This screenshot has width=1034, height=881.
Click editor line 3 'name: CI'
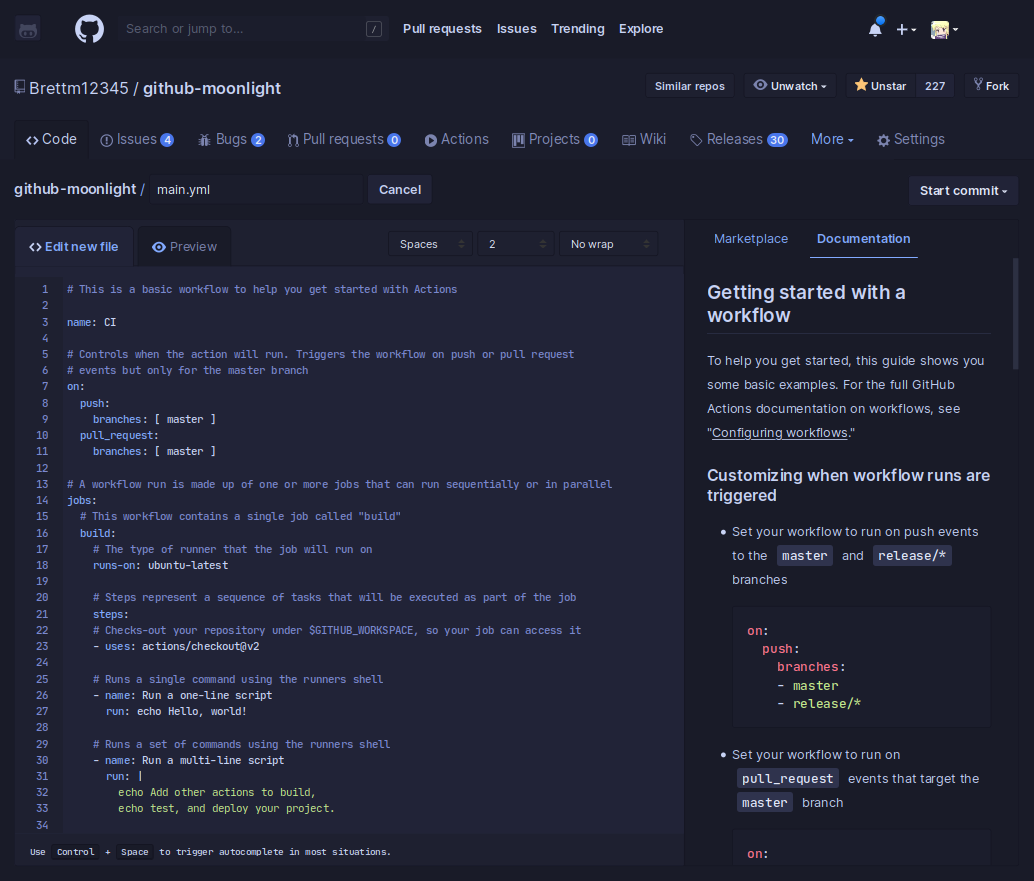(91, 322)
